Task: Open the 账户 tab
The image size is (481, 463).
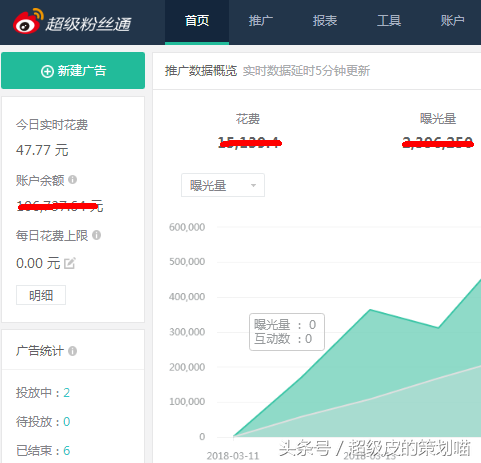Action: tap(452, 21)
